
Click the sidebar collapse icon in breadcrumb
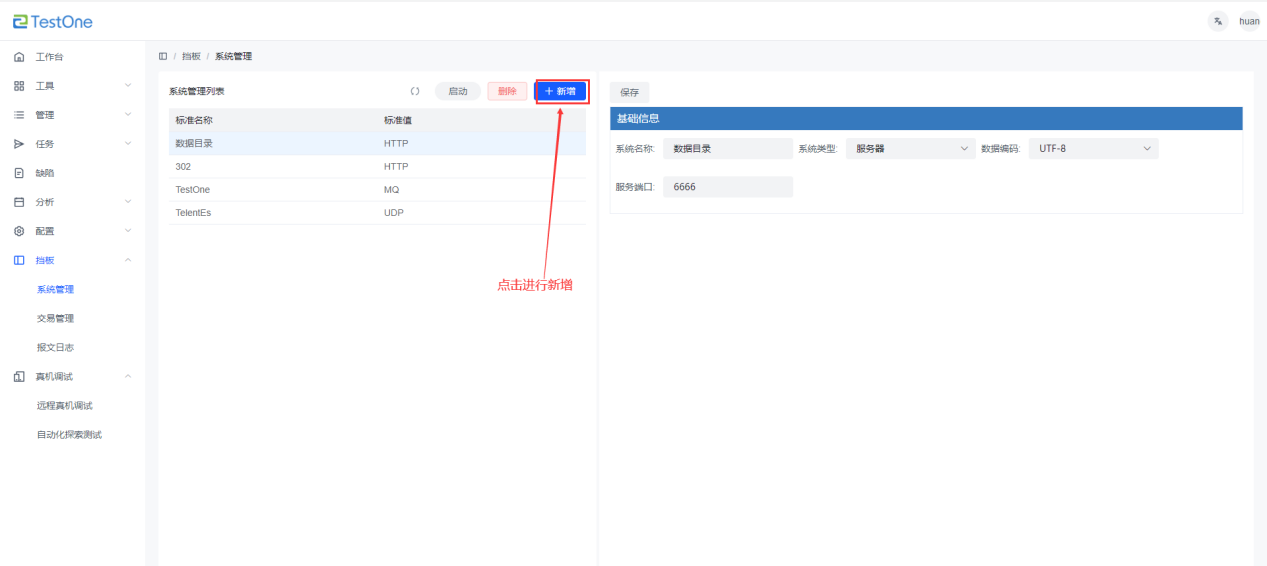(163, 56)
